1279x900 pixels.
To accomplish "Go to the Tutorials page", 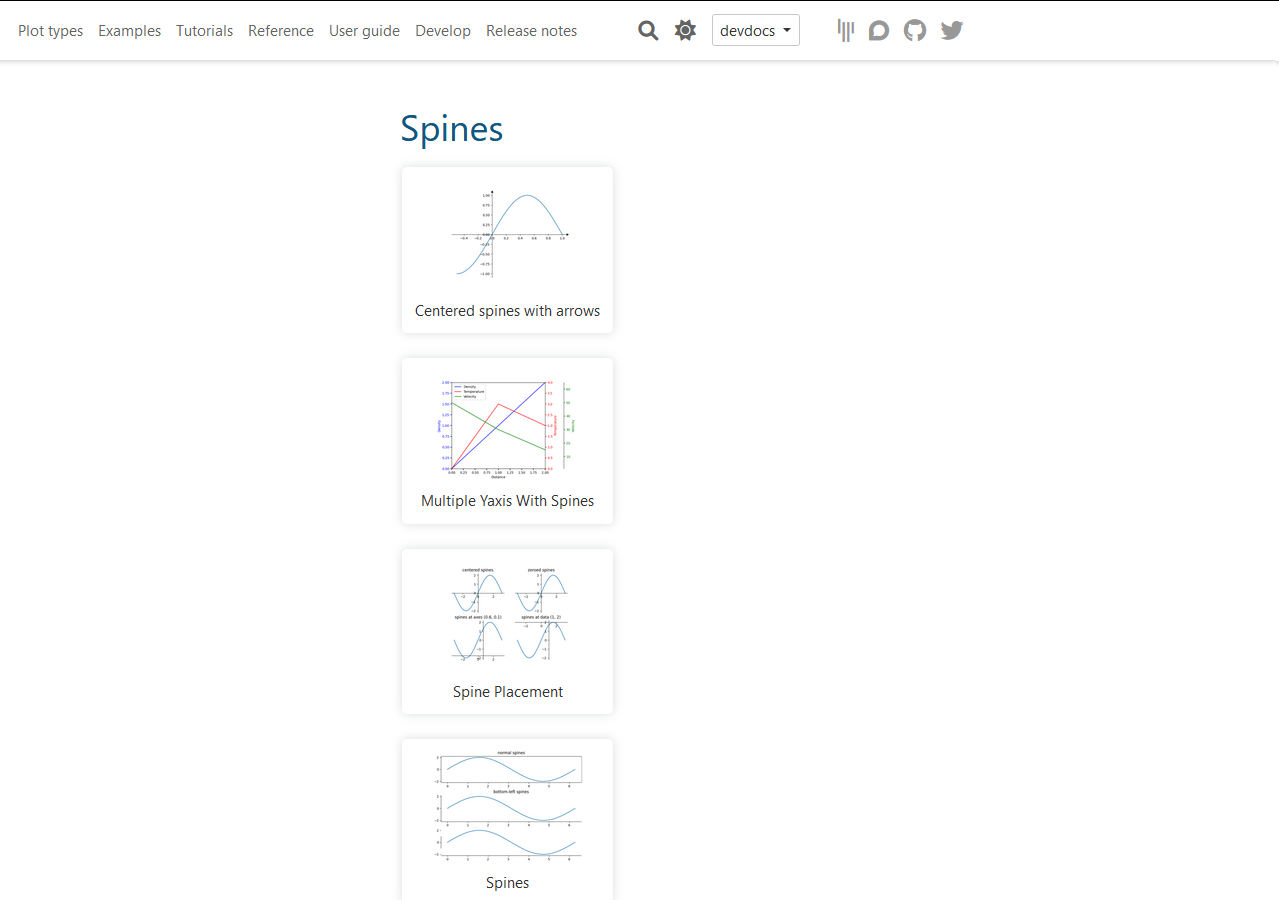I will (204, 30).
